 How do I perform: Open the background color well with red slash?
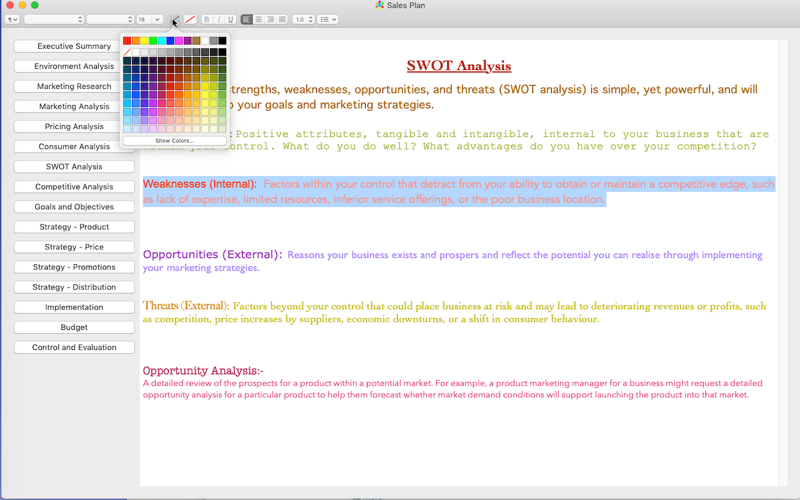190,19
